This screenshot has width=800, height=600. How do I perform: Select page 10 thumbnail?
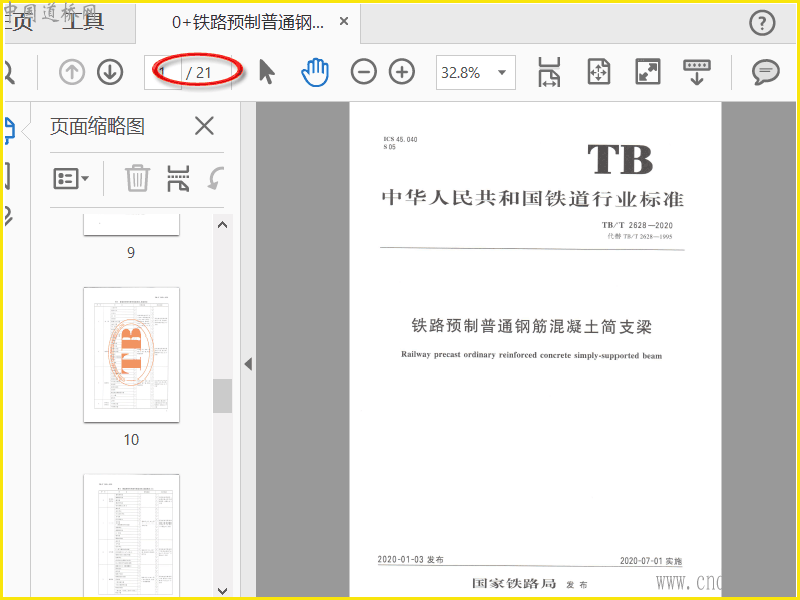131,355
